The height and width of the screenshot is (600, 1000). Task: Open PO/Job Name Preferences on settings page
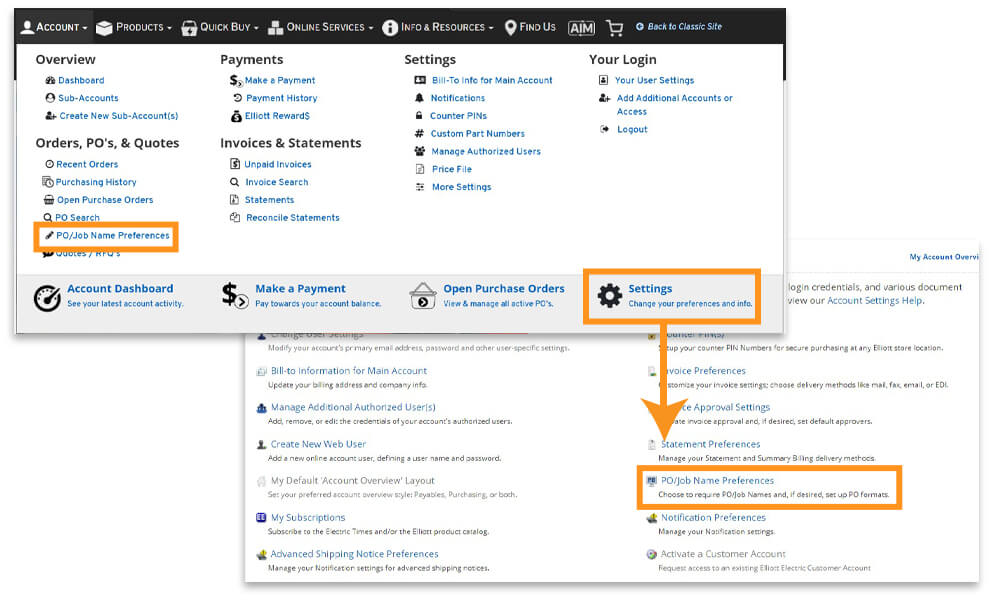pyautogui.click(x=717, y=481)
